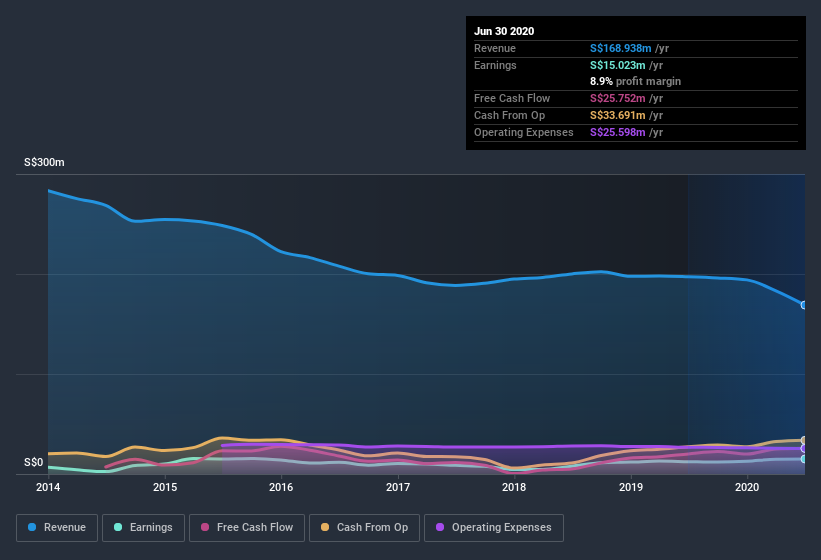Click the Earnings endpoint marker
821x560 pixels.
[x=804, y=459]
